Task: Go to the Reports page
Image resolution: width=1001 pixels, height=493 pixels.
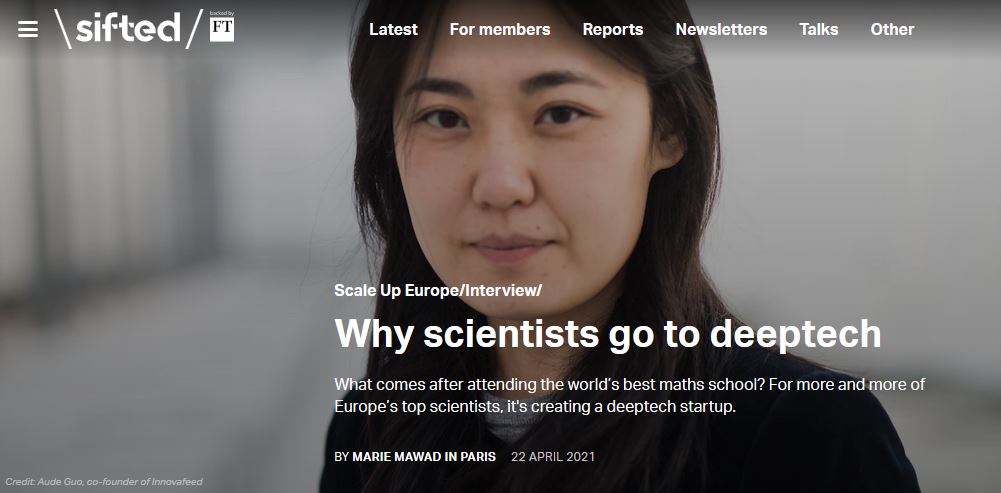Action: point(613,29)
